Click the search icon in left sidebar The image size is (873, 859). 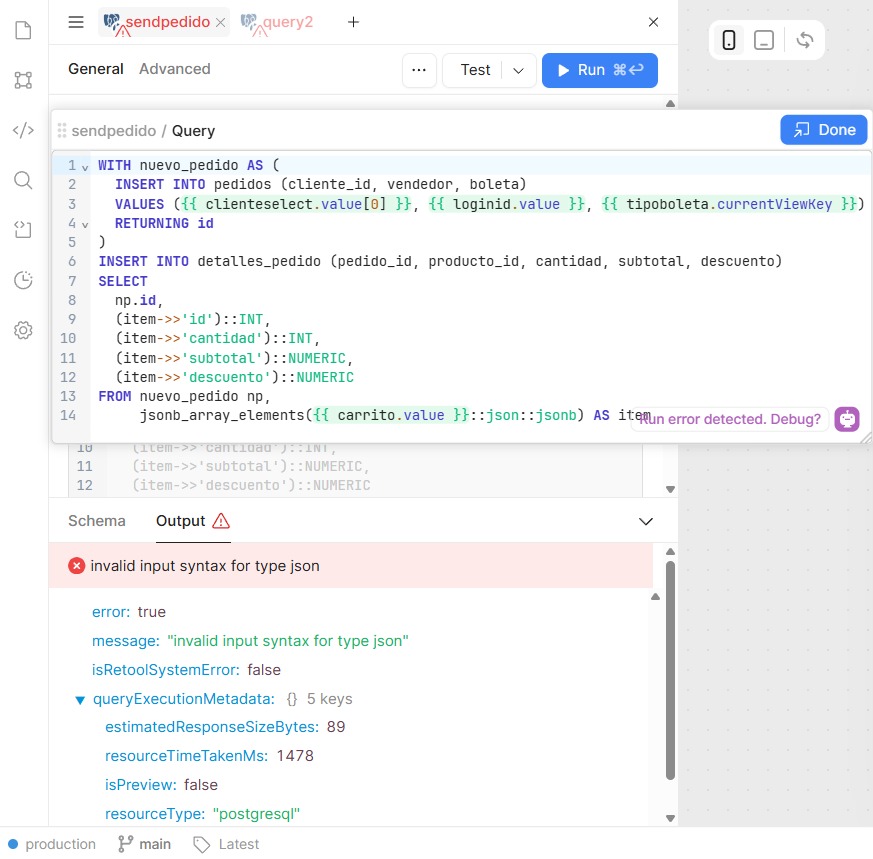(x=23, y=180)
